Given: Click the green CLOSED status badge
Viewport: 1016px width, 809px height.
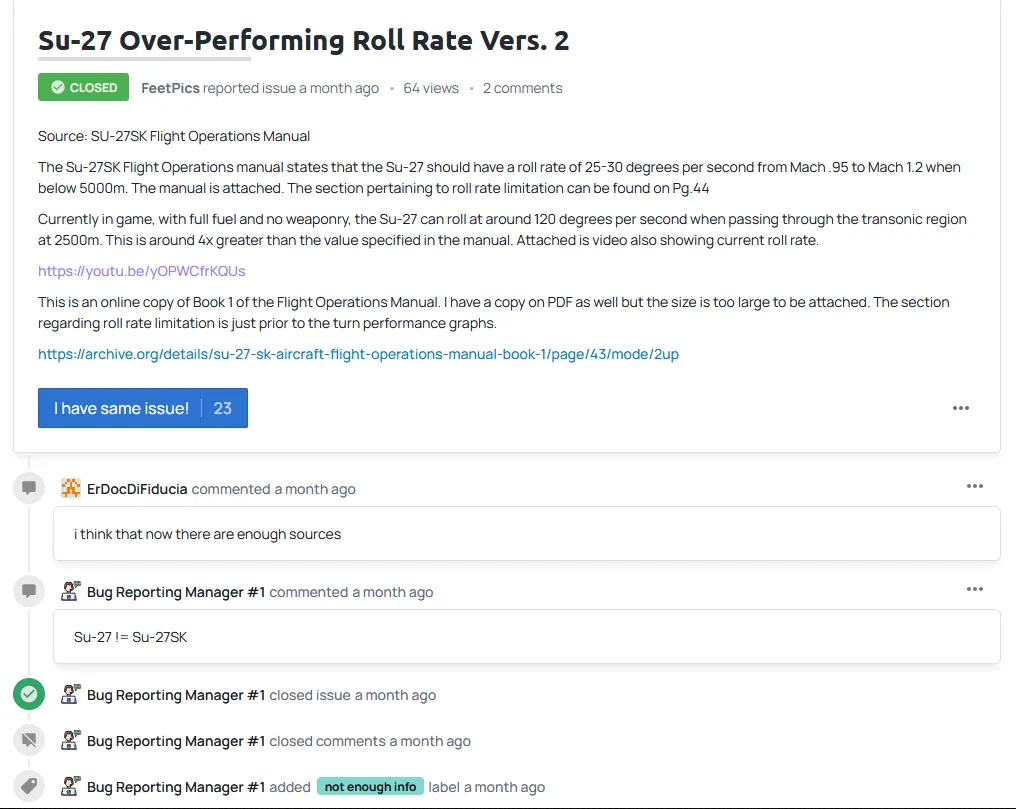Looking at the screenshot, I should pyautogui.click(x=84, y=88).
